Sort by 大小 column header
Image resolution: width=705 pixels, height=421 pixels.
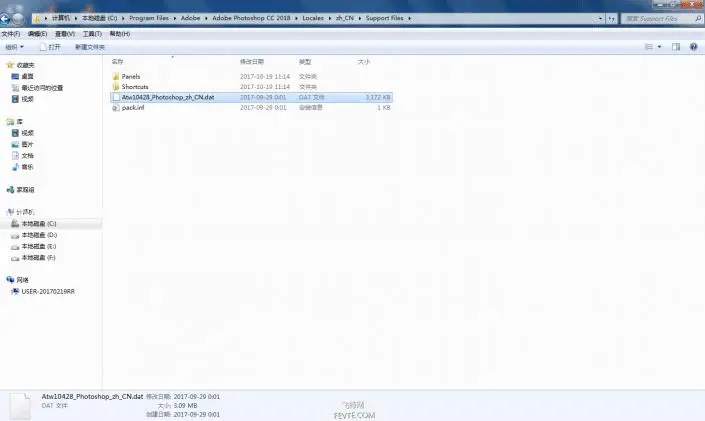pos(364,62)
